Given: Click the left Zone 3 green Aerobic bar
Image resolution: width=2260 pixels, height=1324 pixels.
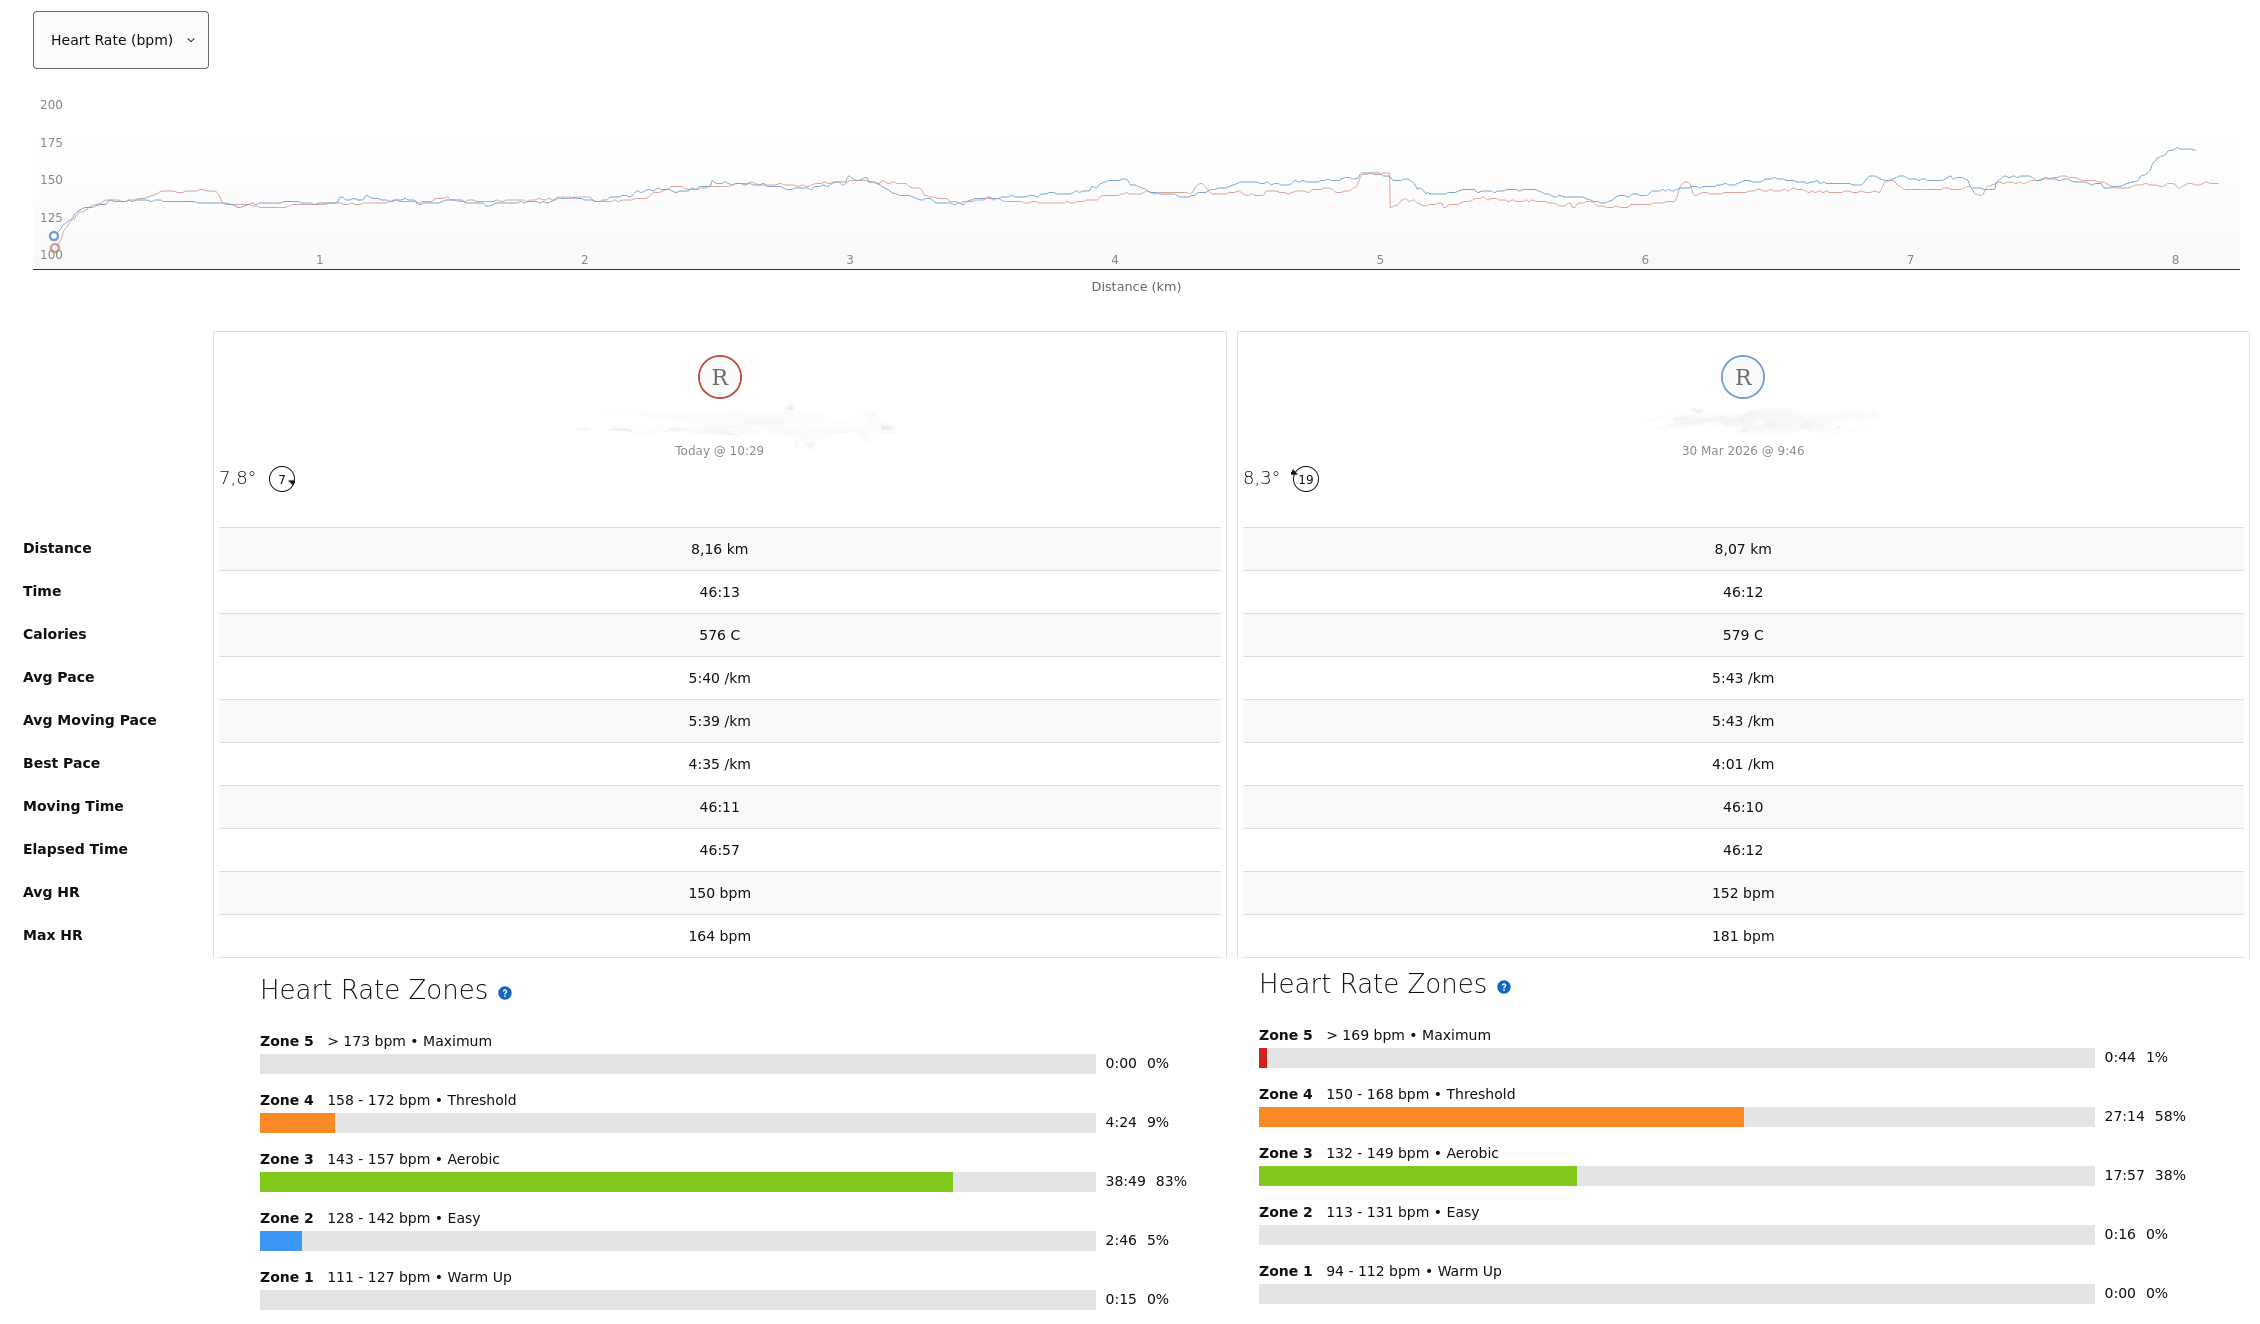Looking at the screenshot, I should point(606,1182).
